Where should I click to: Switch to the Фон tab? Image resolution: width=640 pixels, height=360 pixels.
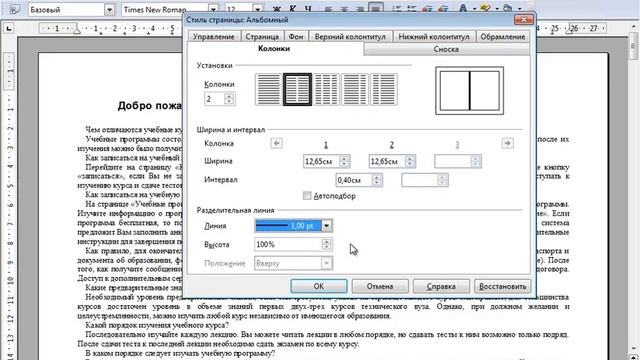tap(296, 36)
